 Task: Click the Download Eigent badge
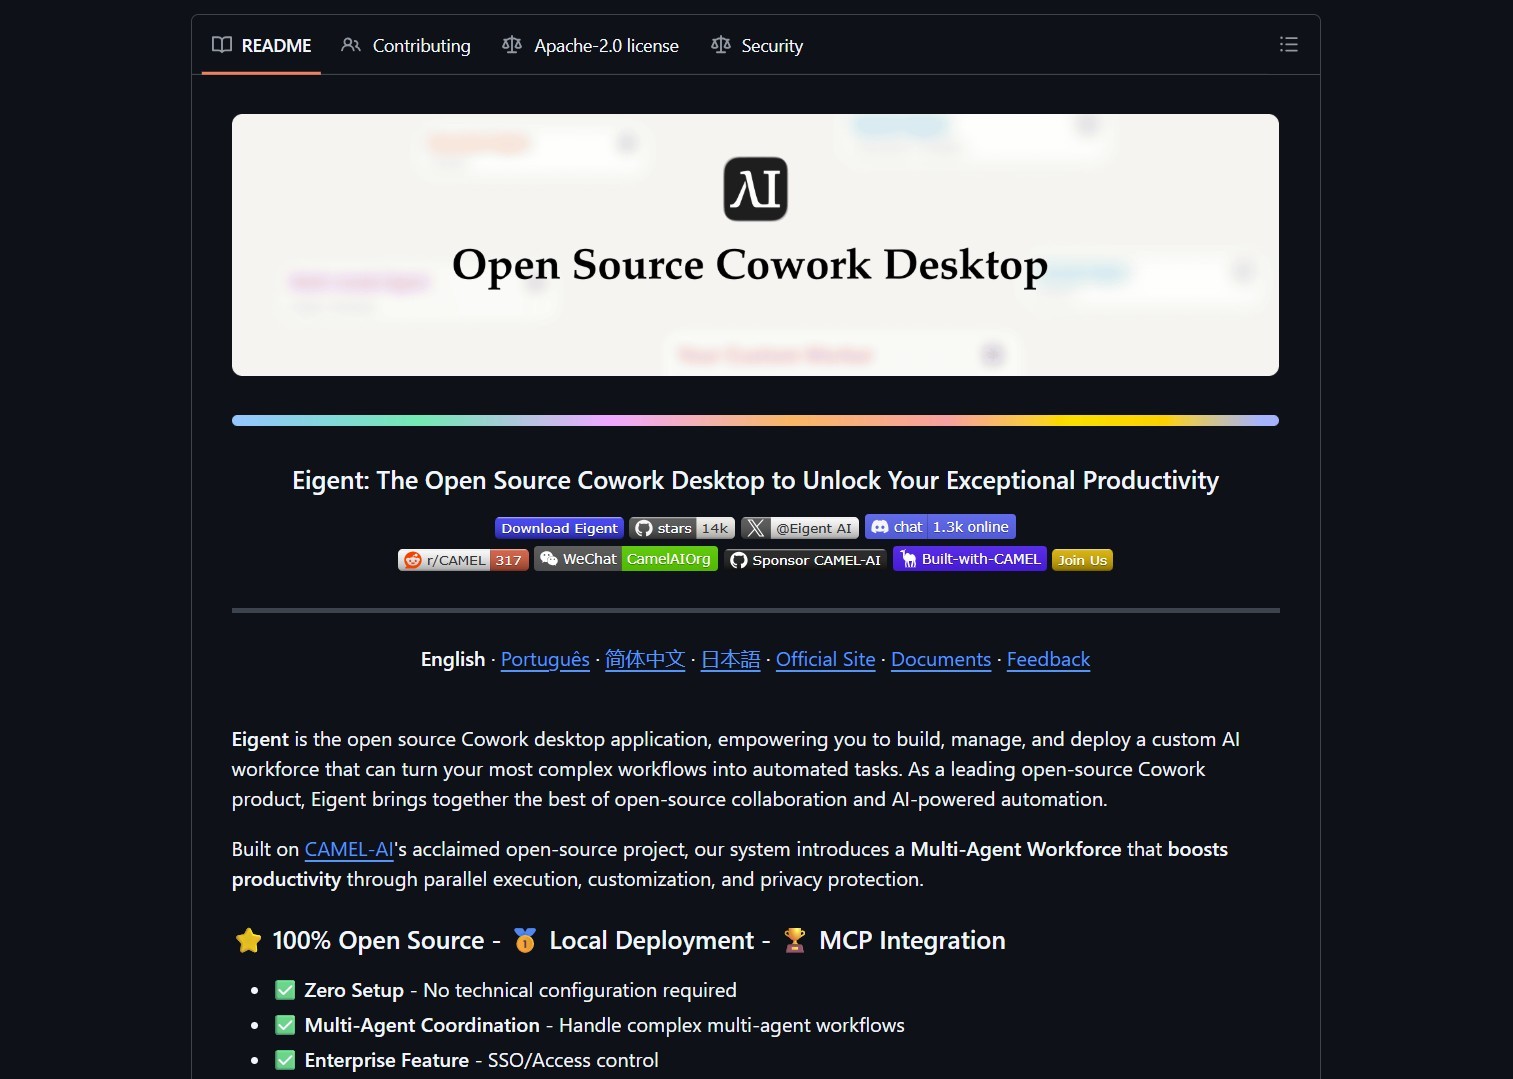(559, 528)
